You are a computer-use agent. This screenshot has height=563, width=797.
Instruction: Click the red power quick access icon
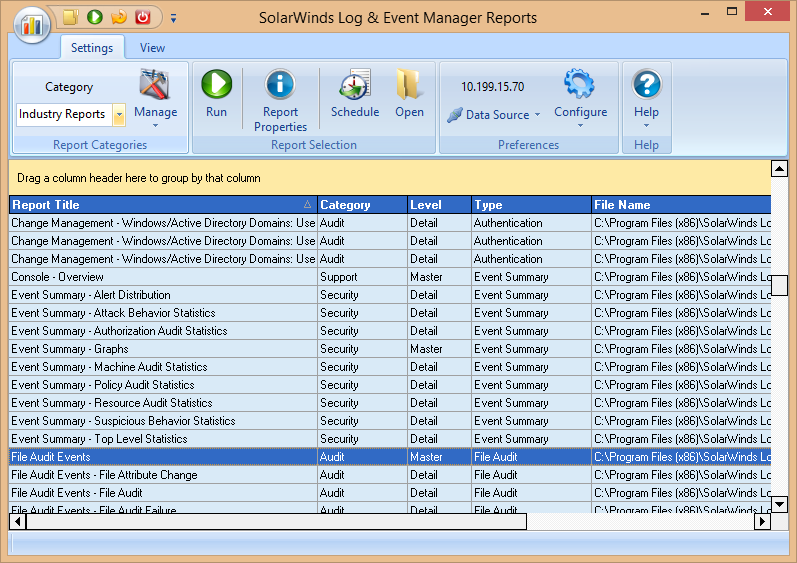(142, 17)
